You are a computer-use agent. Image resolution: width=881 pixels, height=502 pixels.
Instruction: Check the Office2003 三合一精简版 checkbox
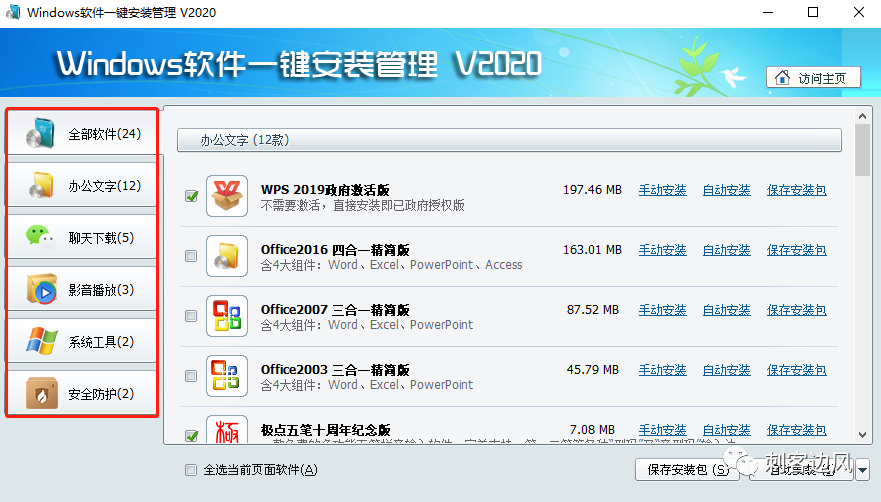click(191, 376)
